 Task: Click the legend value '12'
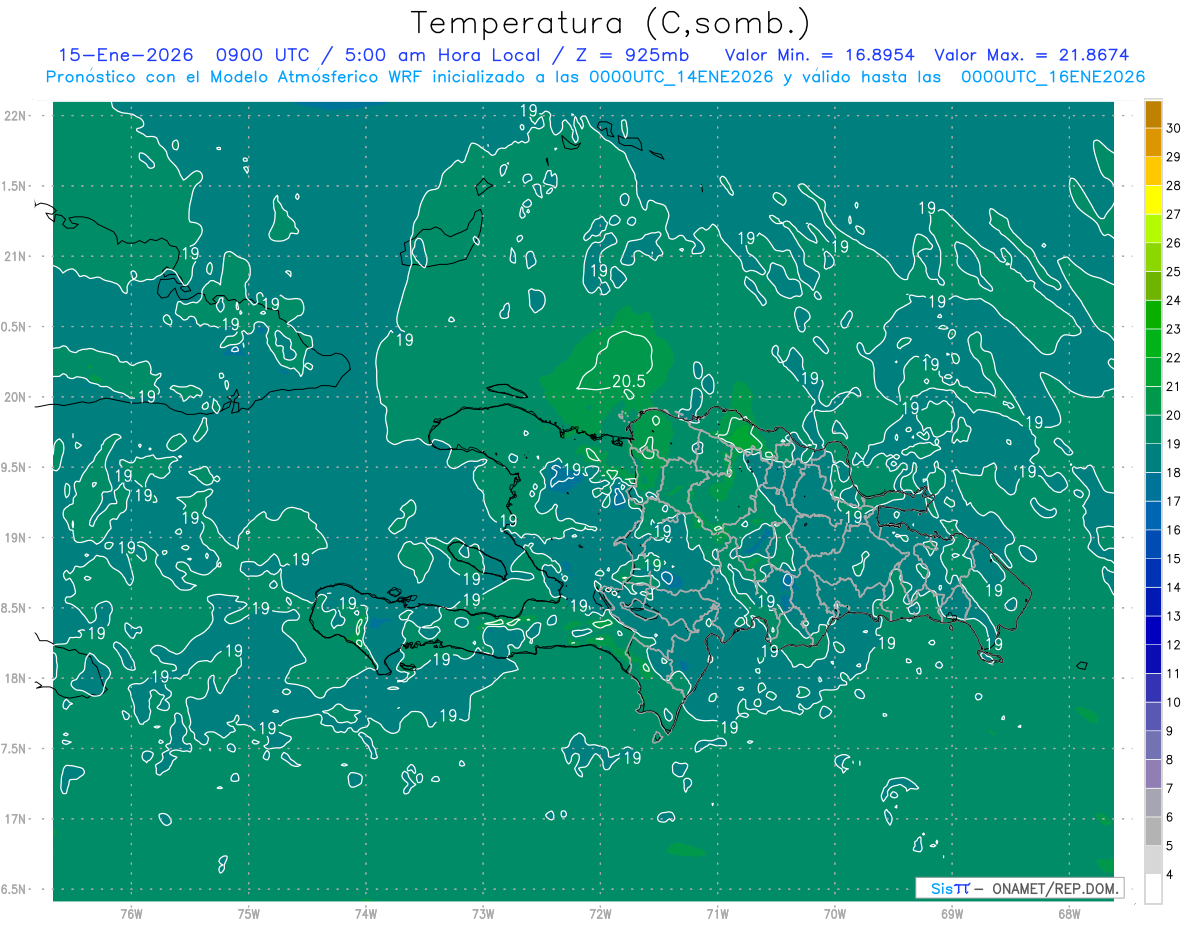pyautogui.click(x=1174, y=645)
